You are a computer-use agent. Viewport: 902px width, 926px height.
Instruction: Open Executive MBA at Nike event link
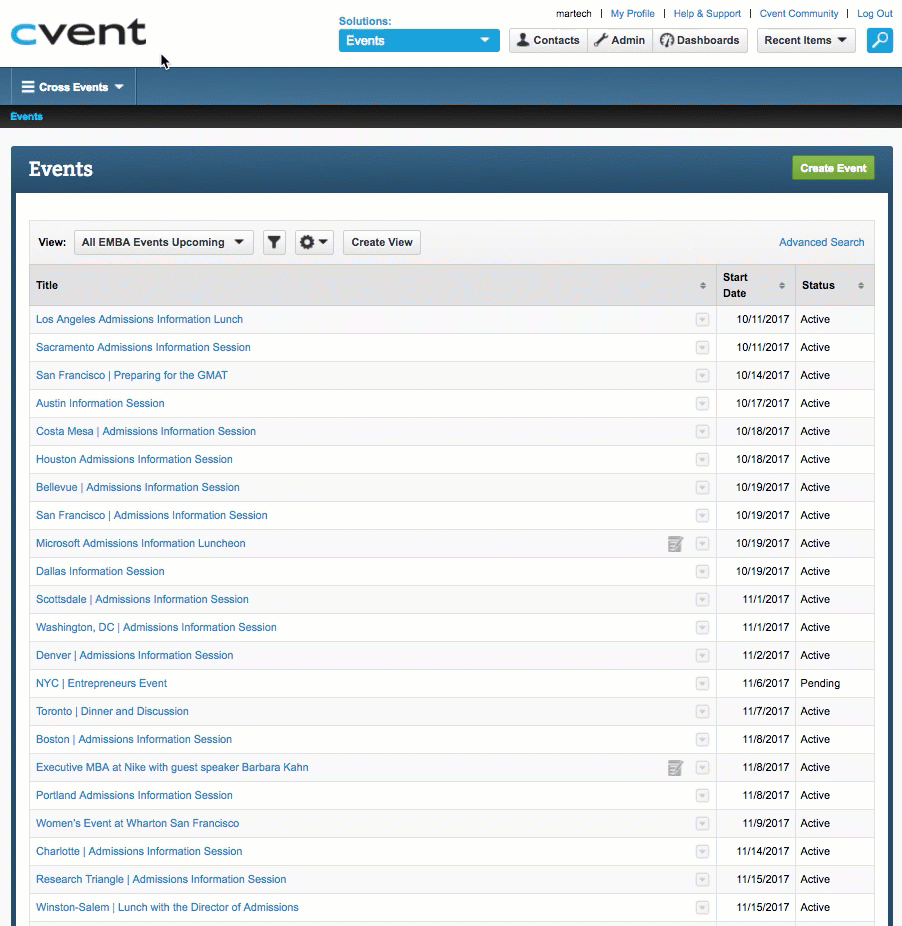(172, 767)
